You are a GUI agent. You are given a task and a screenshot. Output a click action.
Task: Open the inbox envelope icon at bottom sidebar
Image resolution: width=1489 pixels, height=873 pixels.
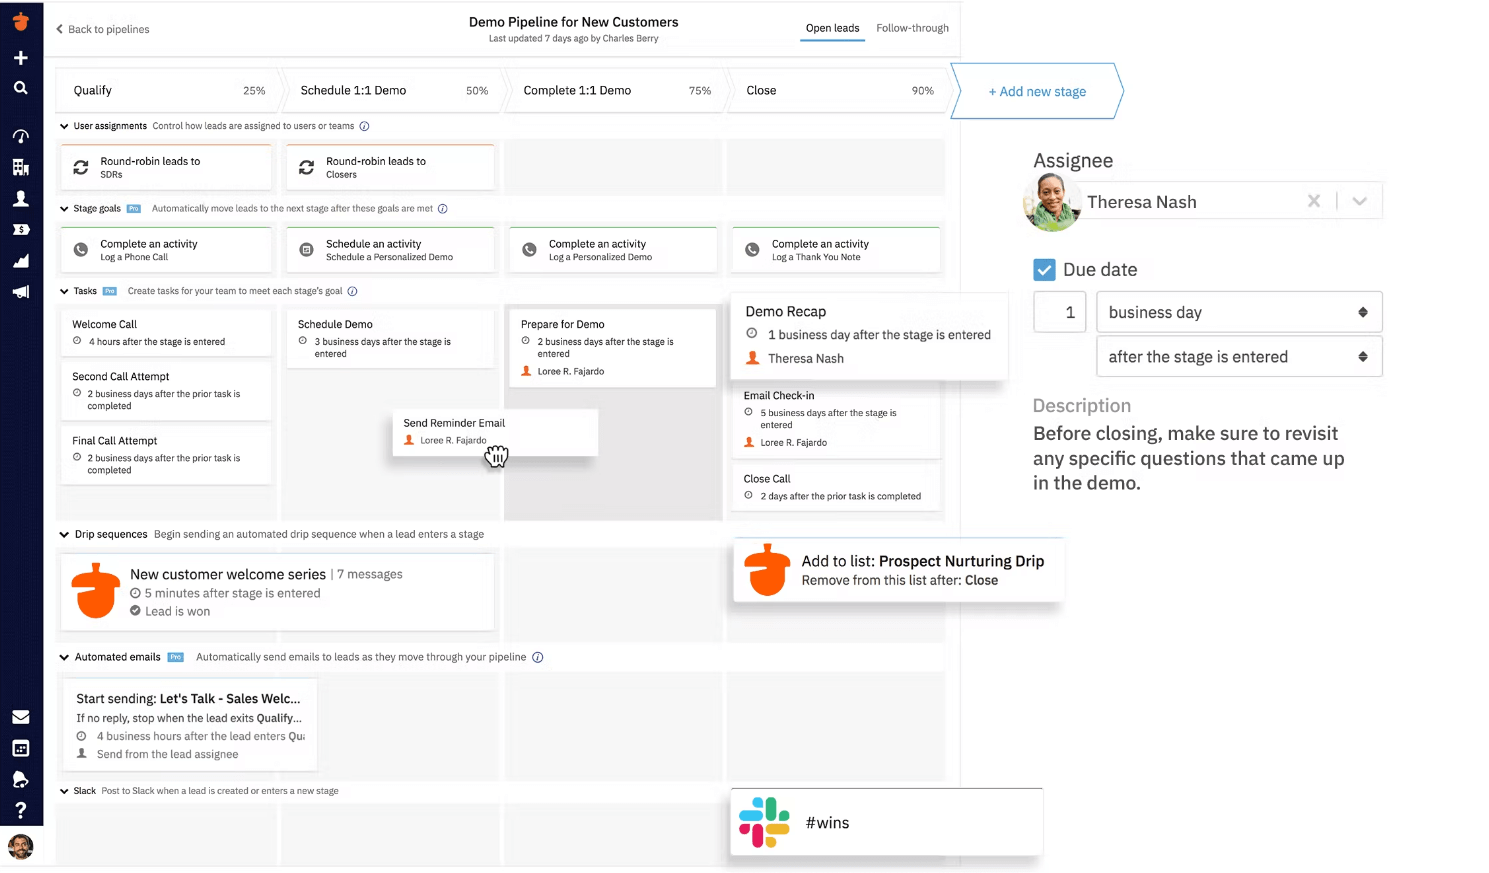tap(20, 717)
